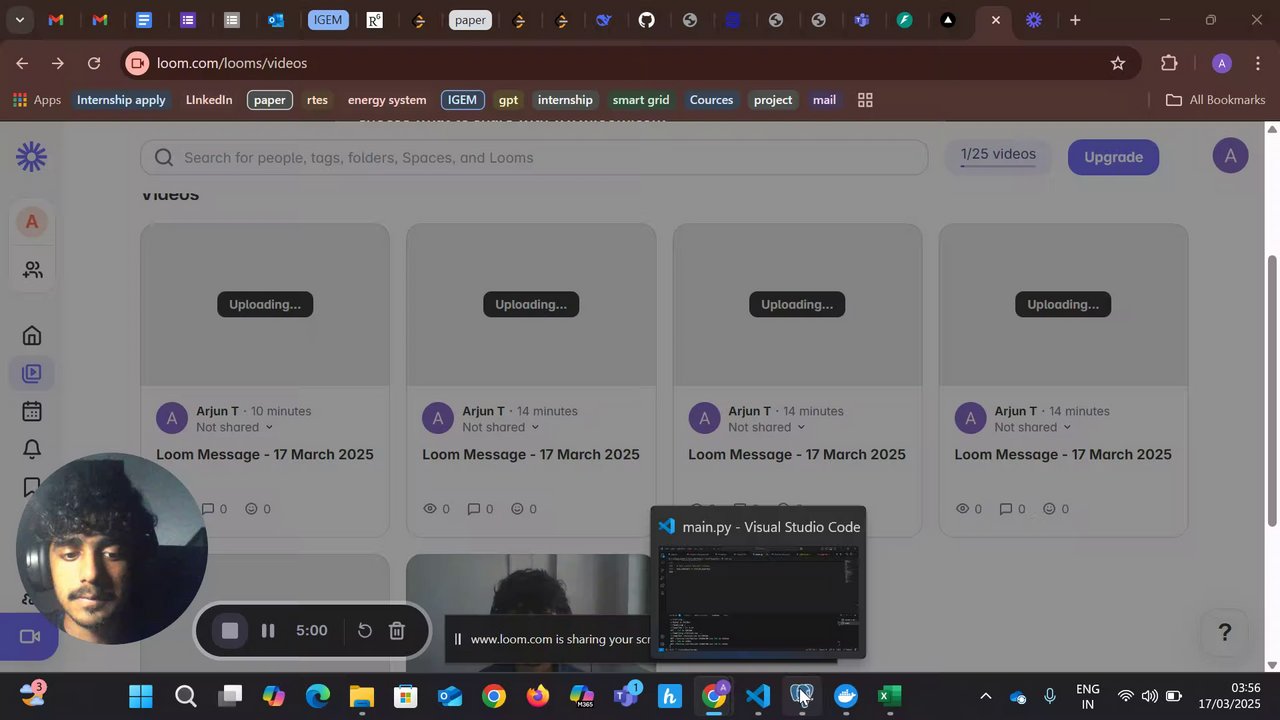Image resolution: width=1280 pixels, height=720 pixels.
Task: Click the camera record button in sidebar
Action: click(x=30, y=637)
